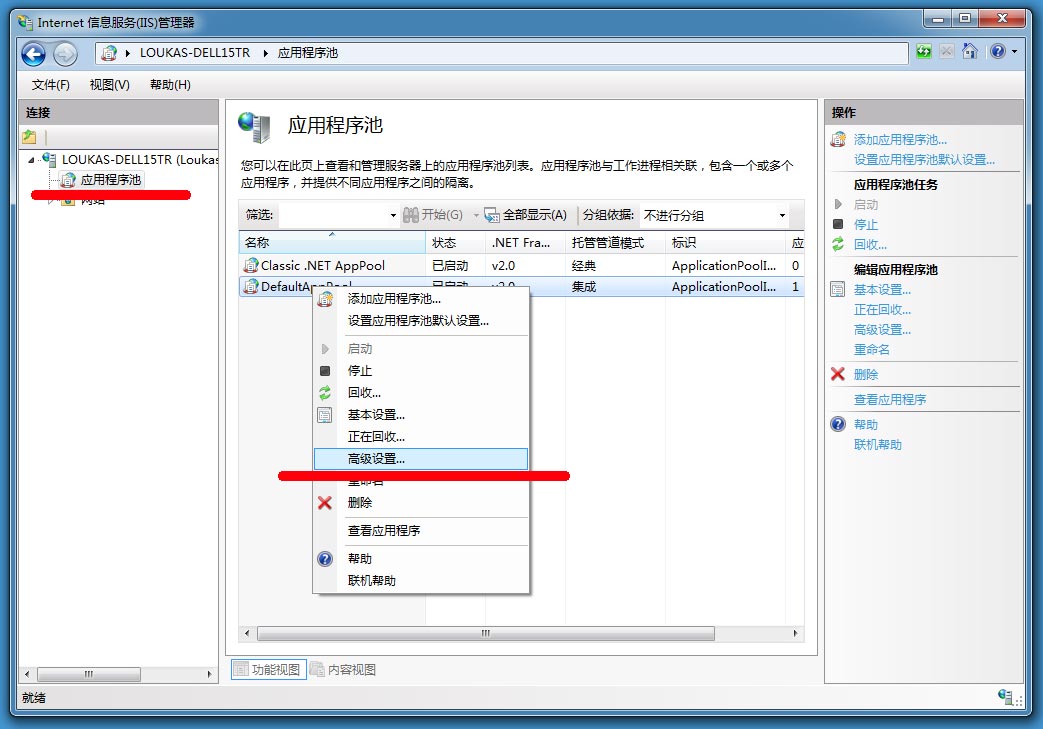Viewport: 1043px width, 729px height.
Task: Click 重命名 link in Actions pane
Action: 872,350
